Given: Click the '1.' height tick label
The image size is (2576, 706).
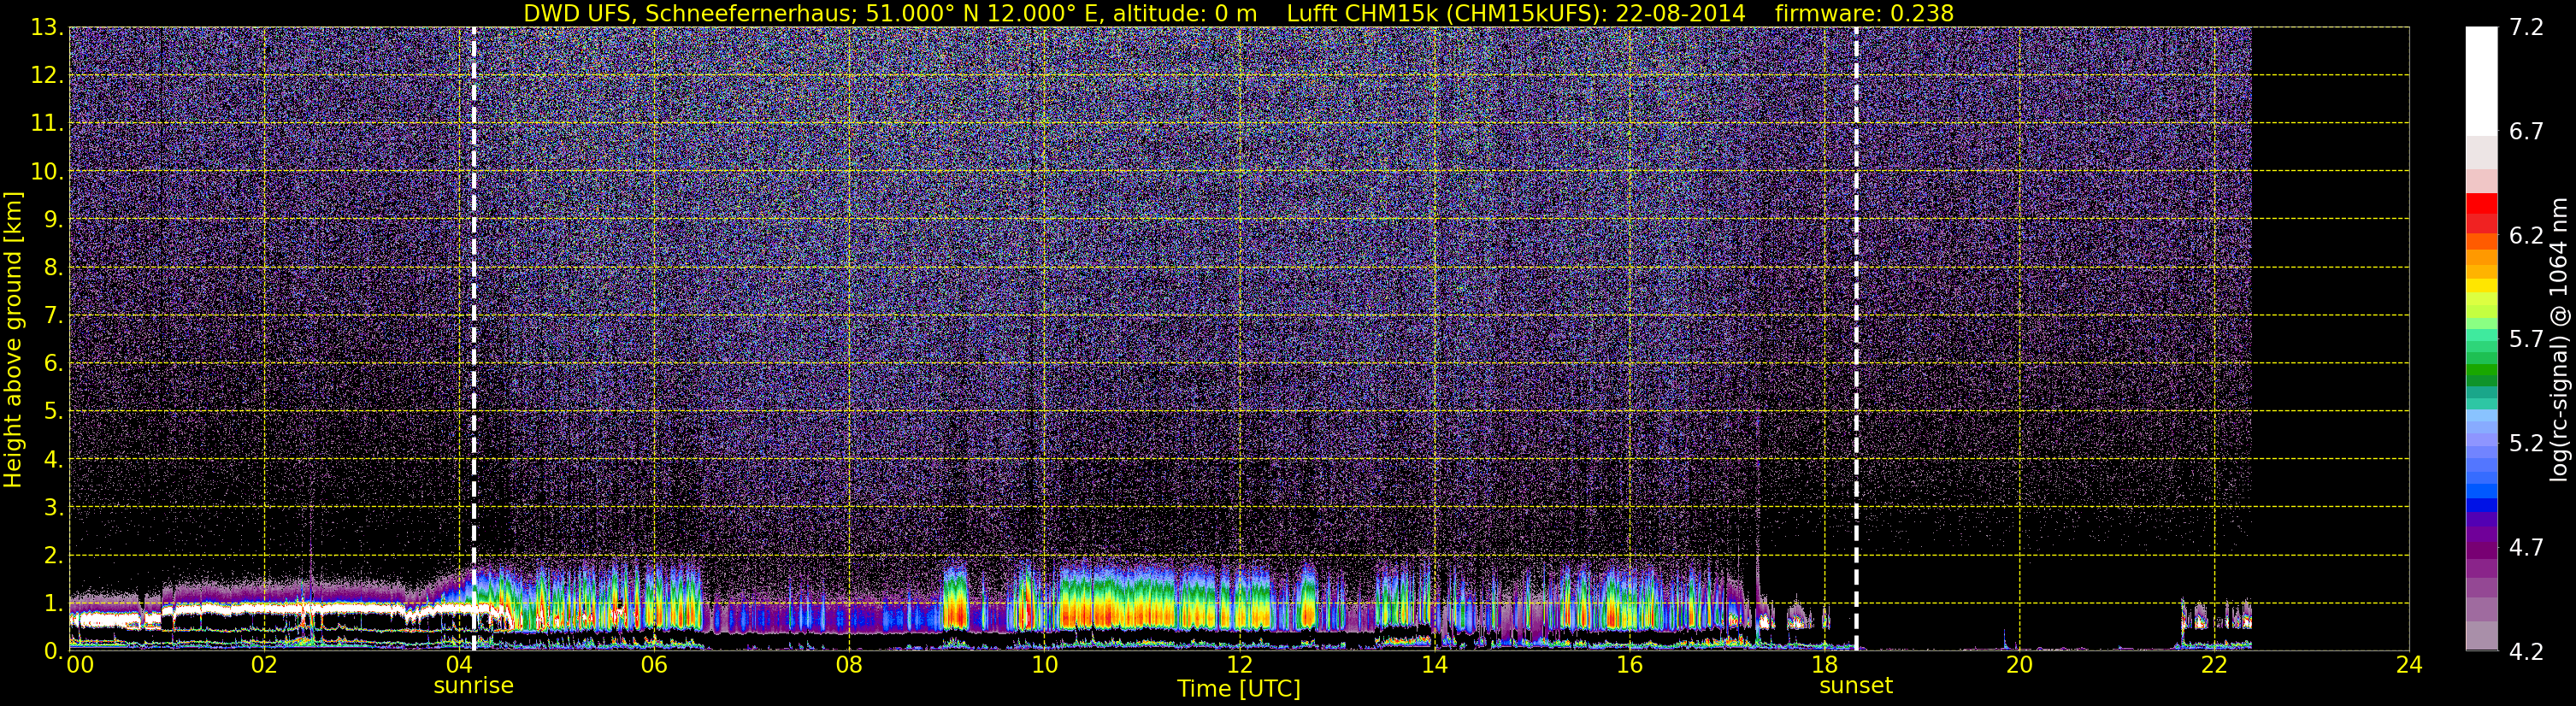Looking at the screenshot, I should click(53, 603).
